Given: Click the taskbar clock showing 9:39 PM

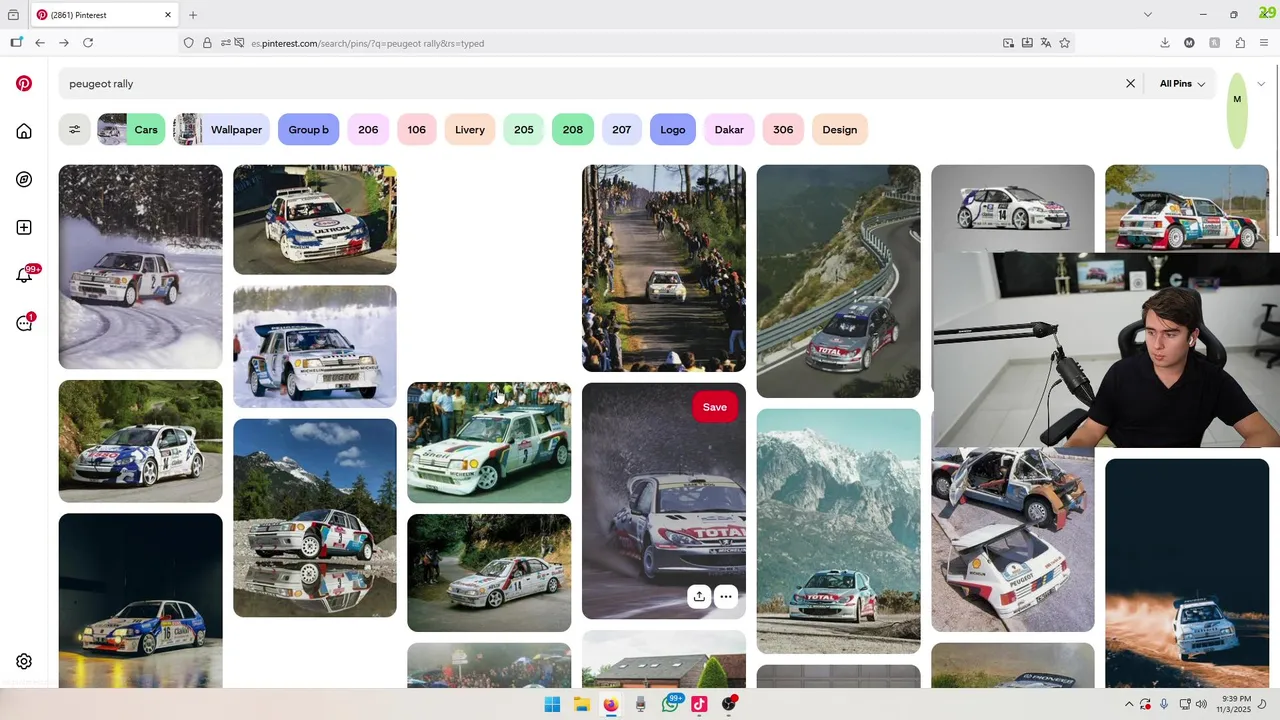Looking at the screenshot, I should coord(1235,704).
